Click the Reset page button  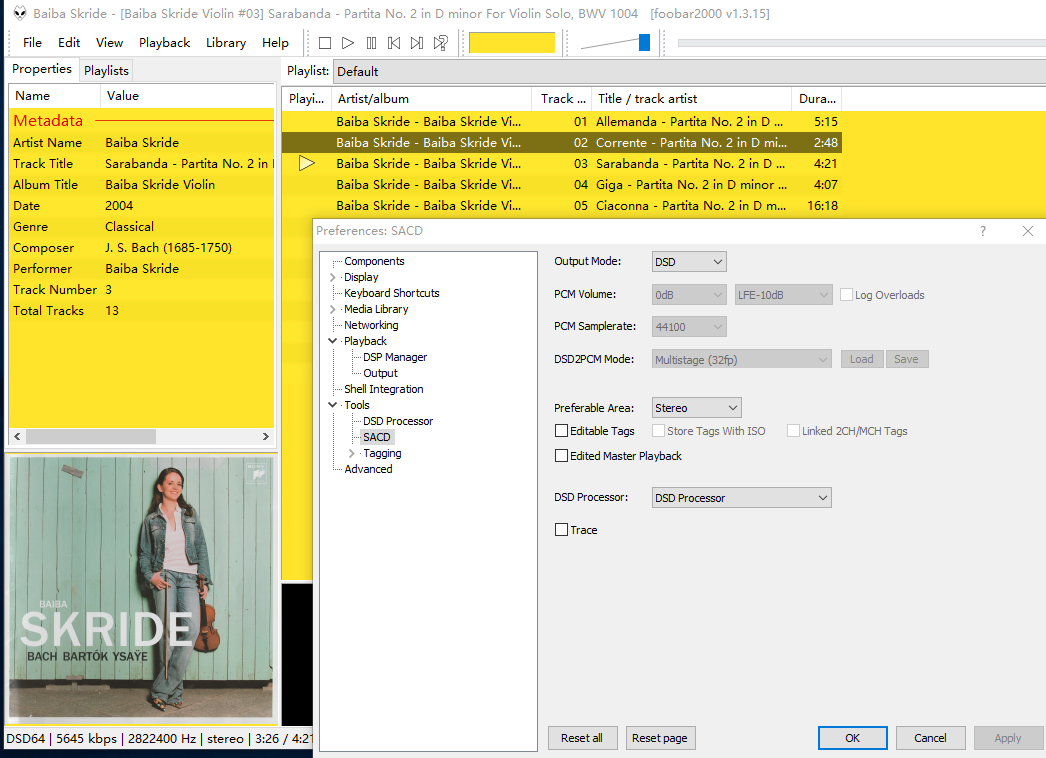[660, 738]
